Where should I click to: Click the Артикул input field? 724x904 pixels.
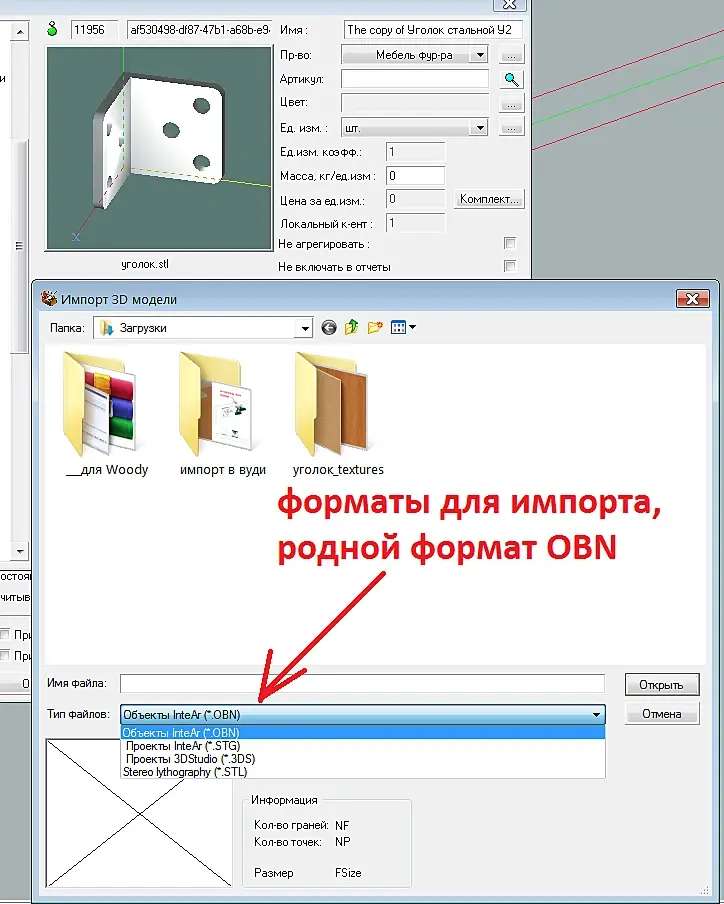tap(415, 78)
